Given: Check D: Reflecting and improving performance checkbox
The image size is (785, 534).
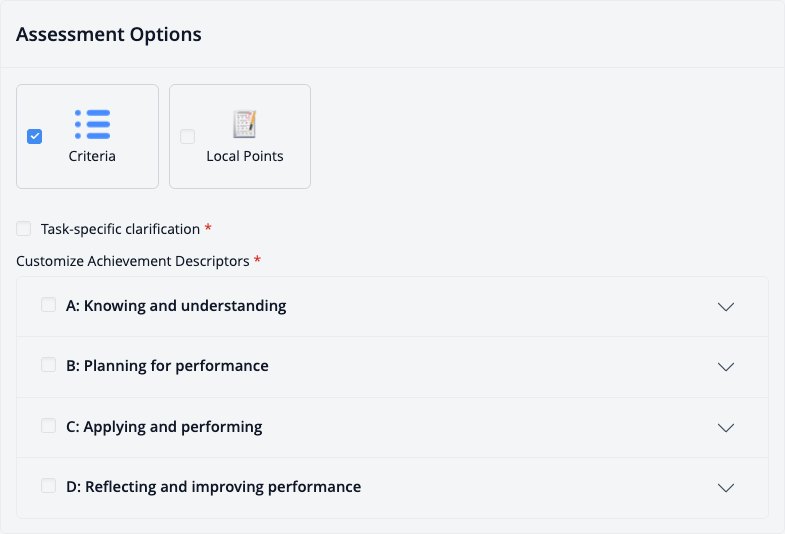Looking at the screenshot, I should (x=49, y=486).
